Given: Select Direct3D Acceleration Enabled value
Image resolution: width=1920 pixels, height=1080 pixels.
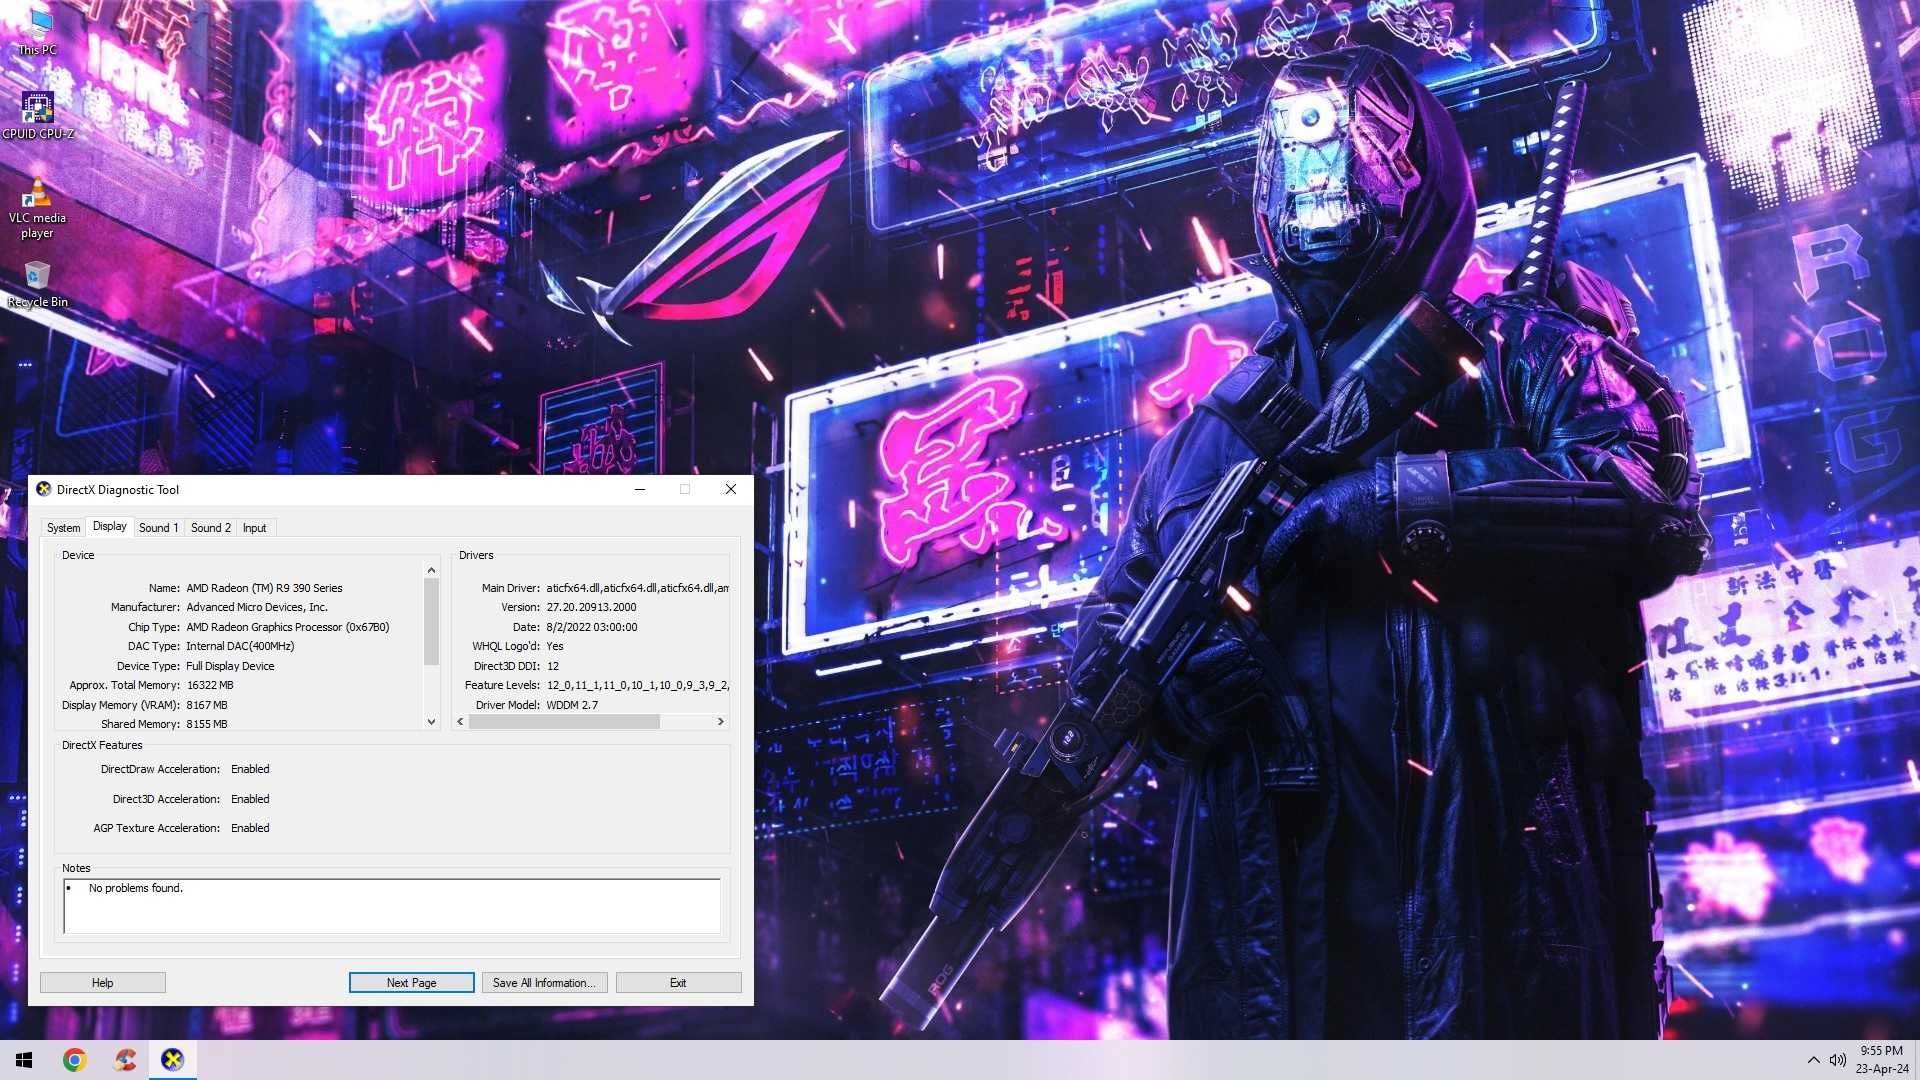Looking at the screenshot, I should click(x=250, y=799).
